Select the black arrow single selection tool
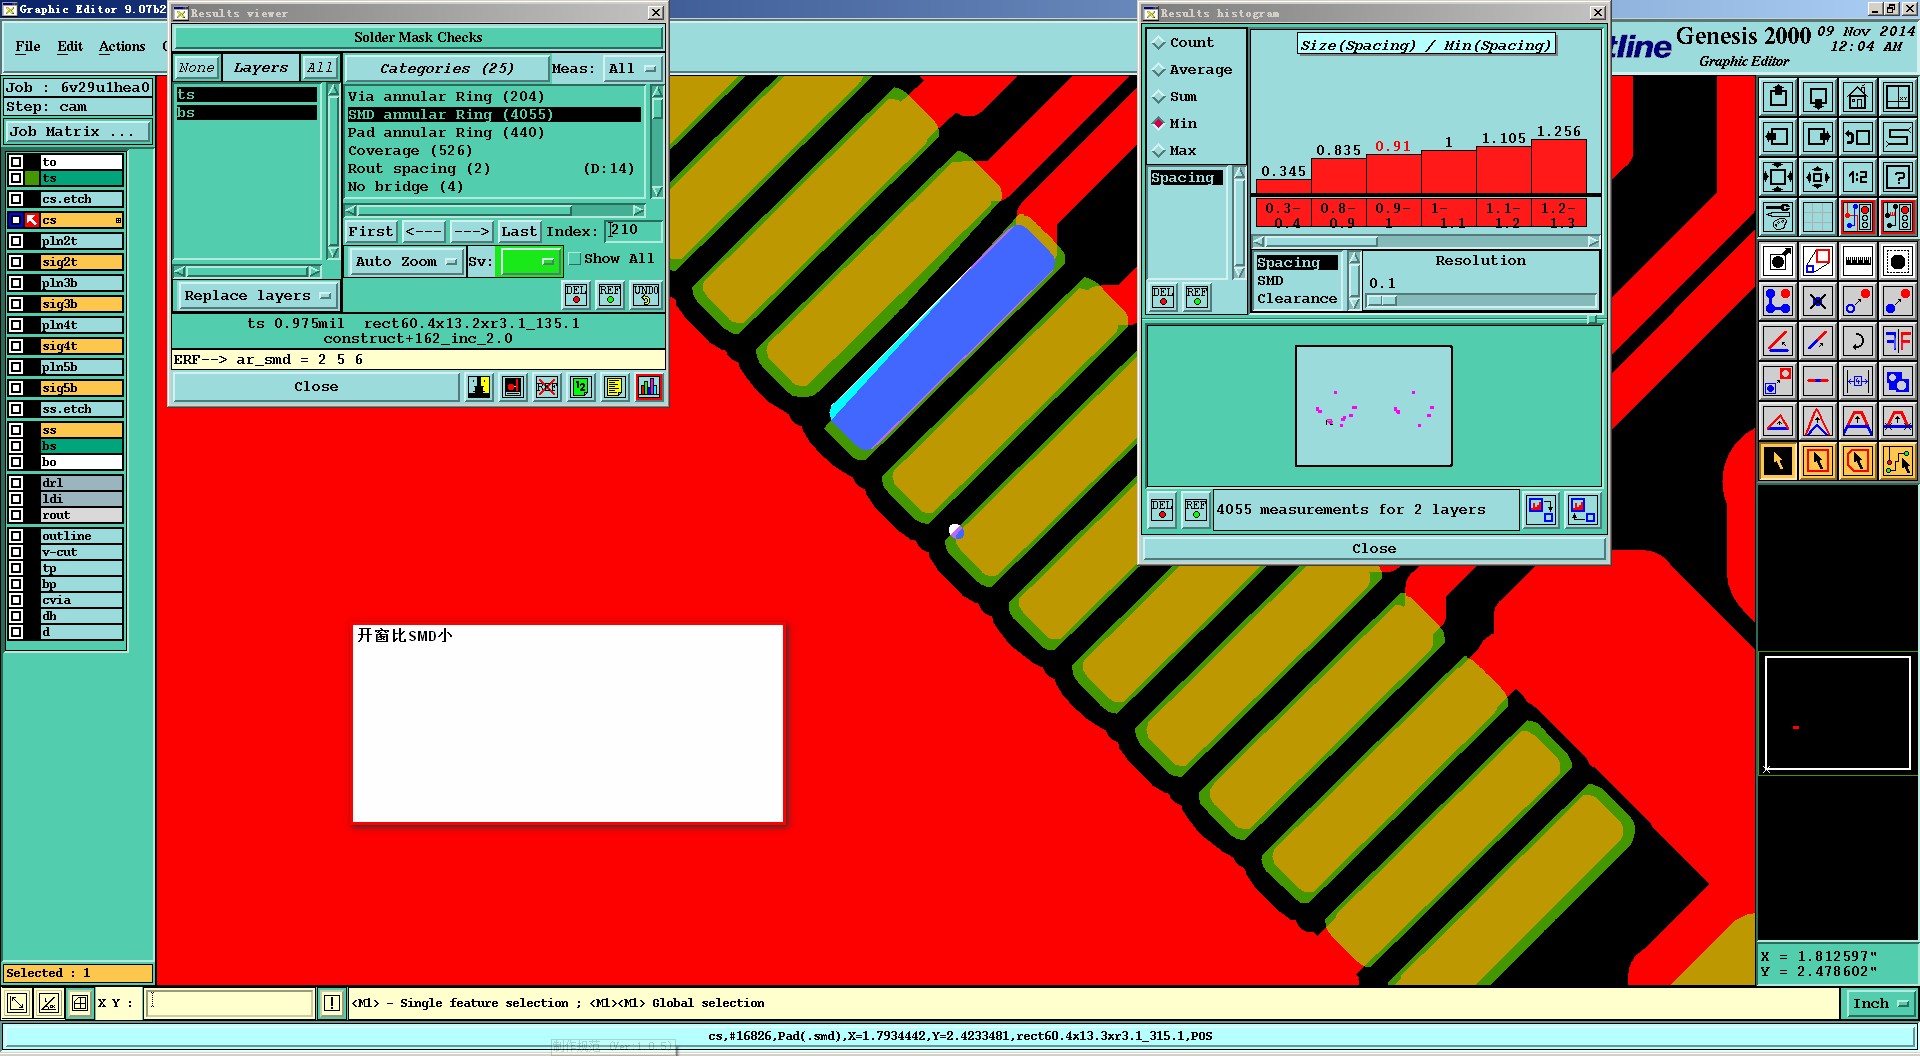This screenshot has width=1920, height=1056. [1778, 461]
